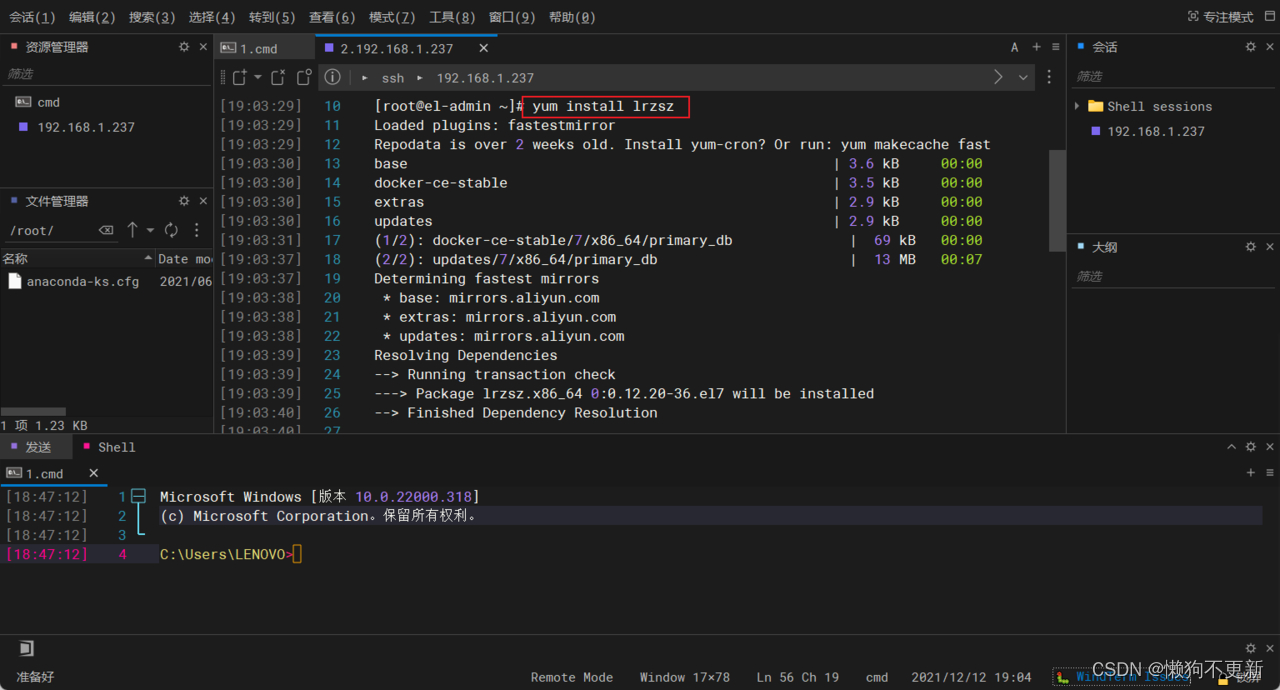The height and width of the screenshot is (690, 1280).
Task: Collapse the bottom panel with the chevron
Action: tap(1231, 447)
